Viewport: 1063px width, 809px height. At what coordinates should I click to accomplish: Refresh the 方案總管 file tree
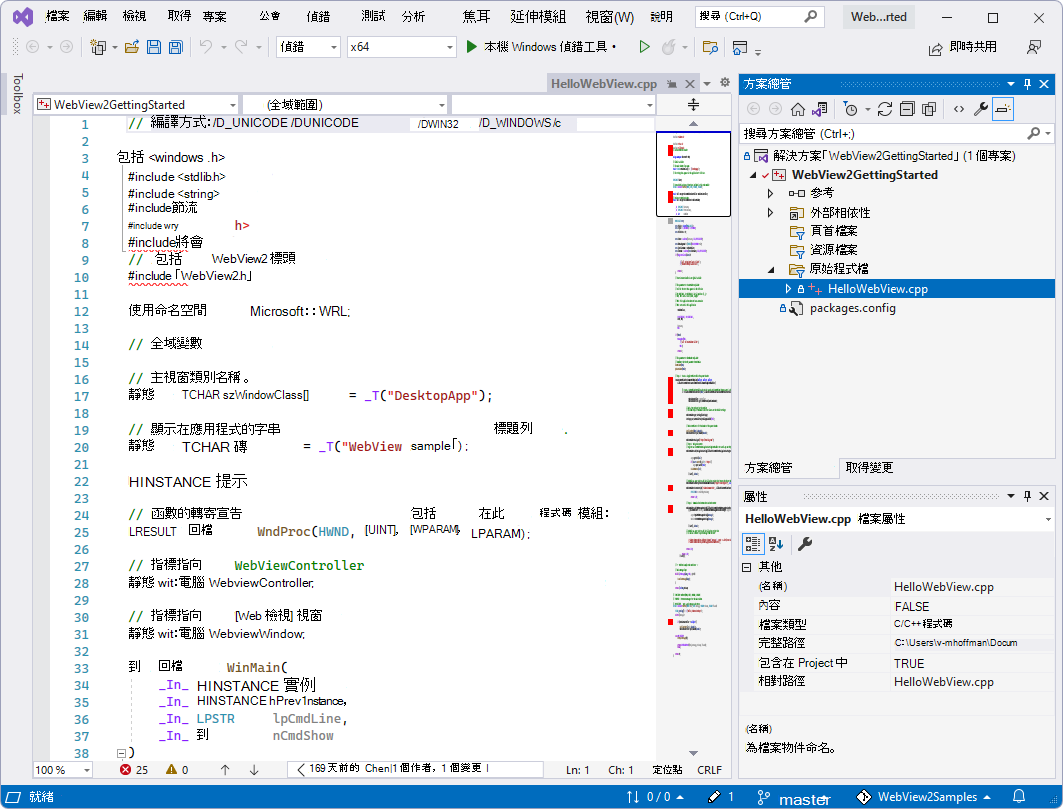pyautogui.click(x=886, y=108)
